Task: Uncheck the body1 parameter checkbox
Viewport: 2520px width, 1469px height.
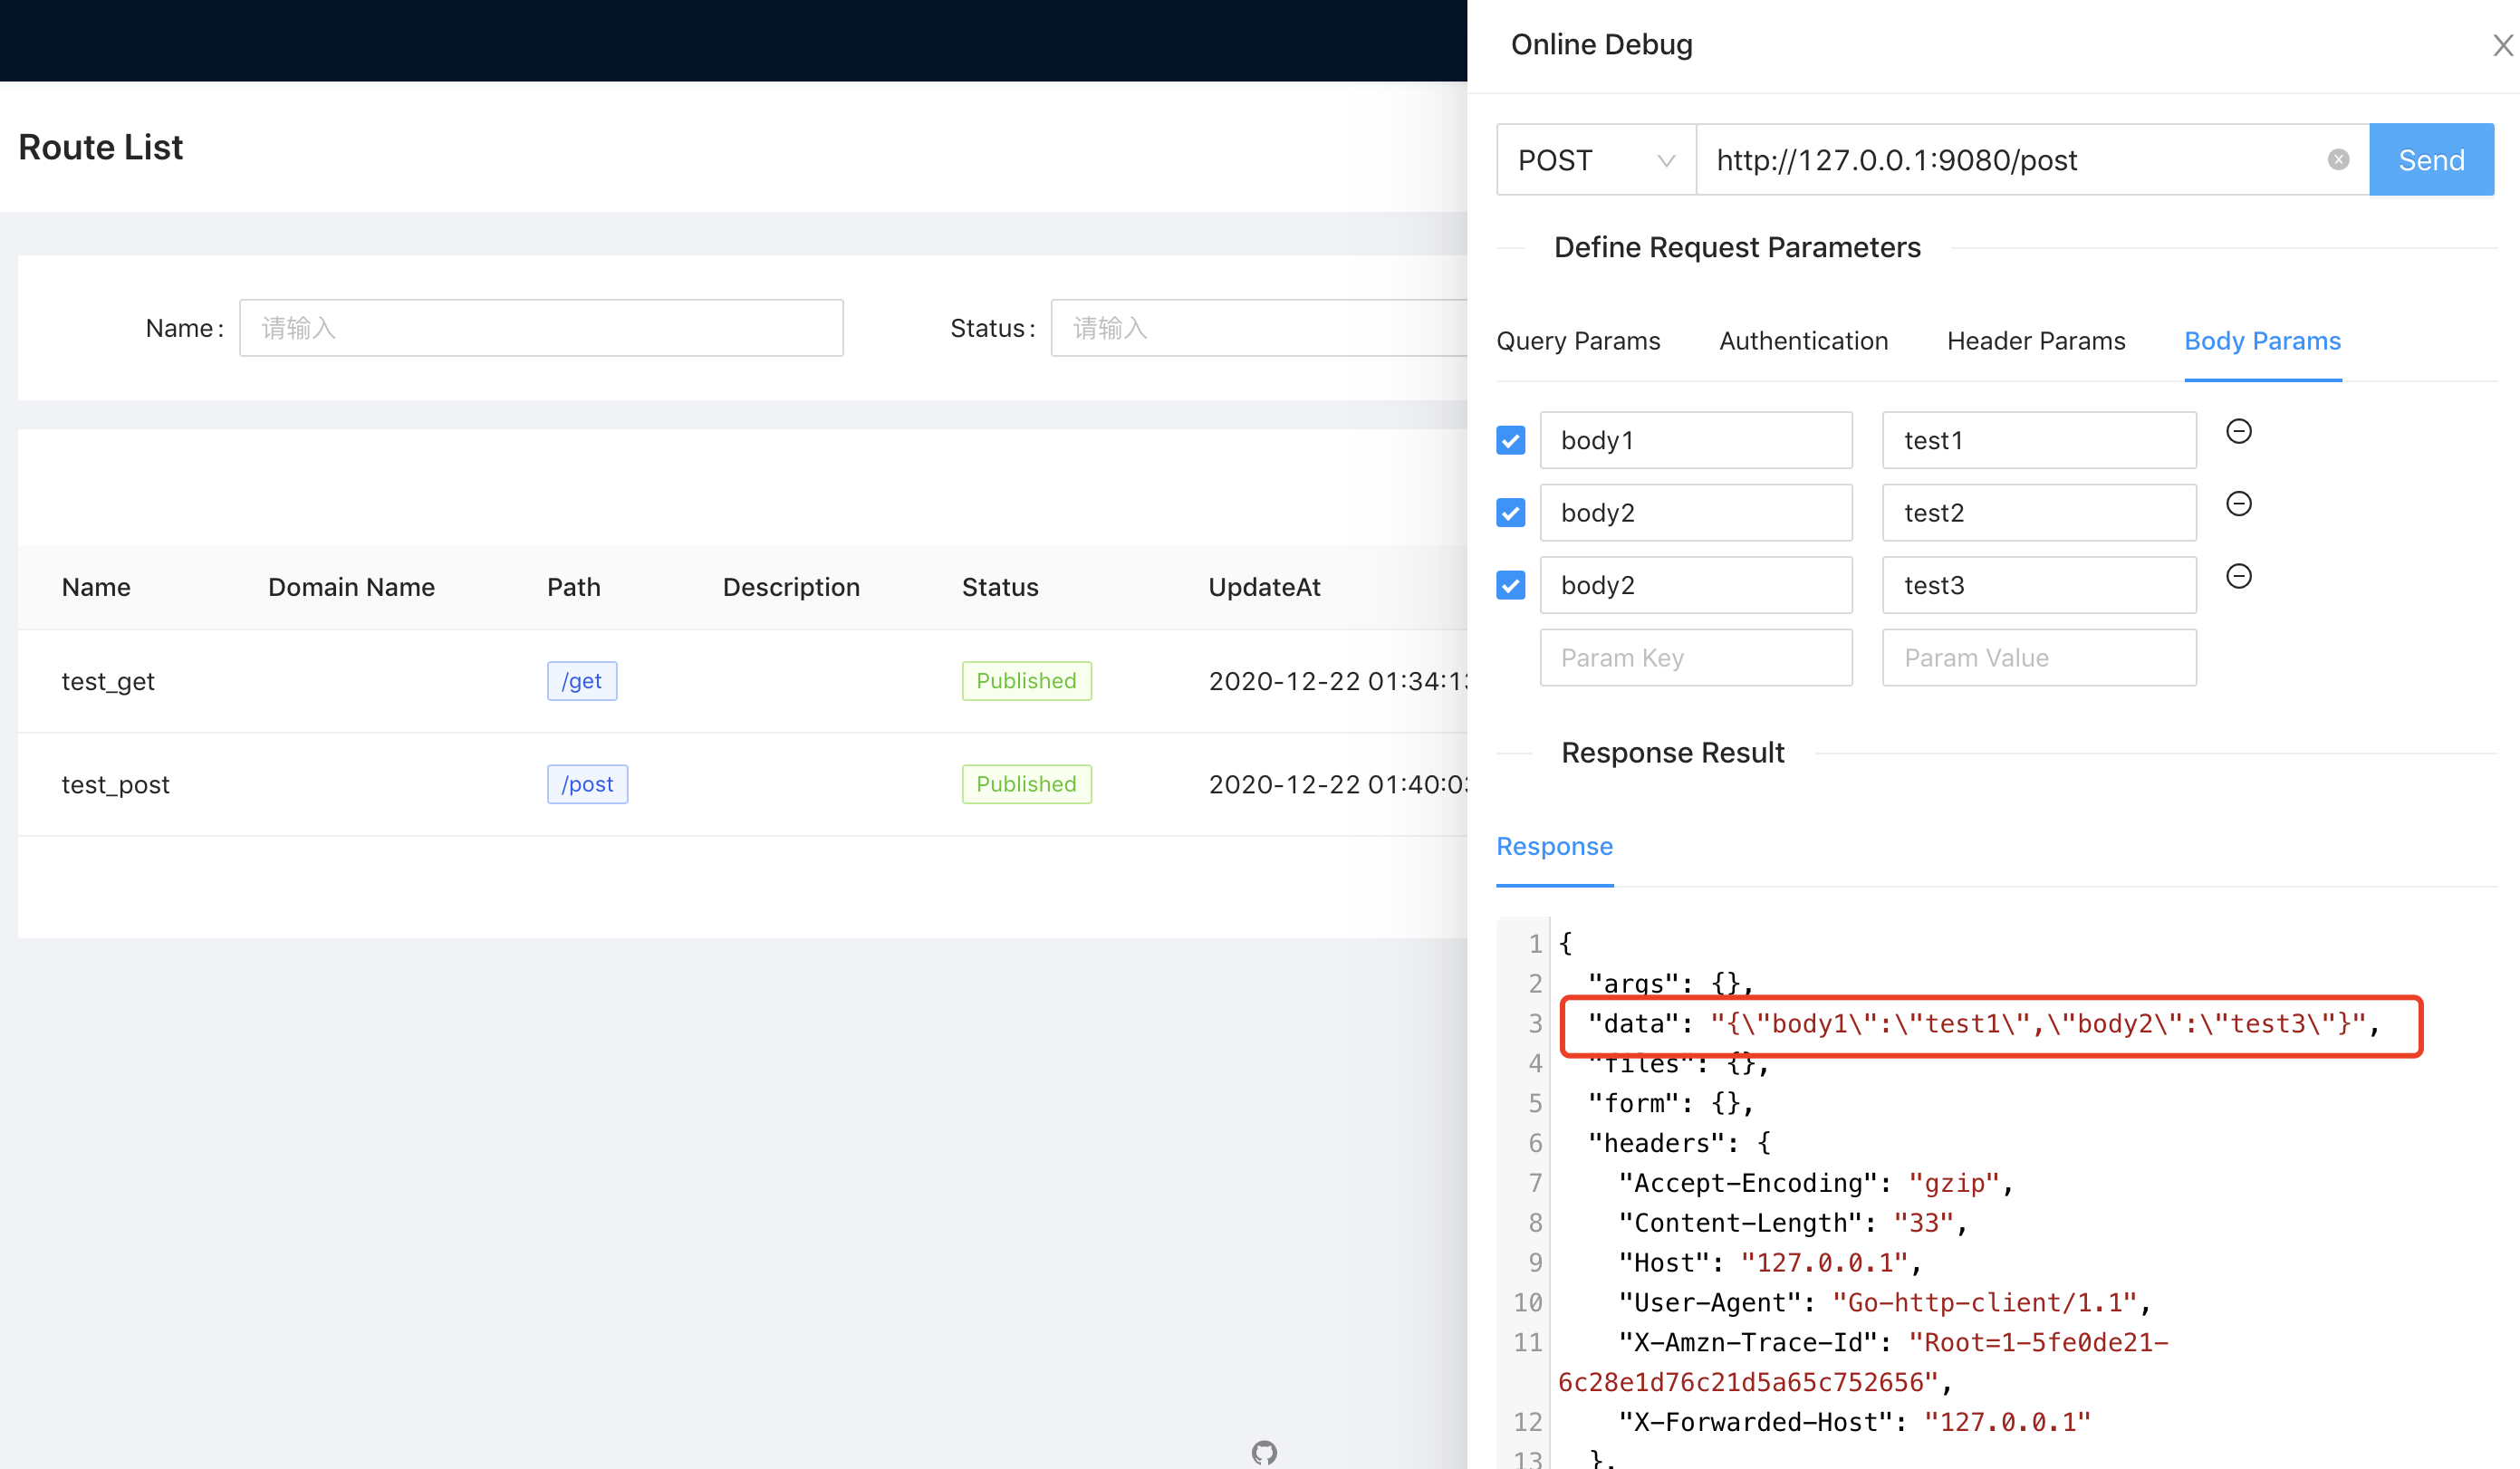Action: [1510, 440]
